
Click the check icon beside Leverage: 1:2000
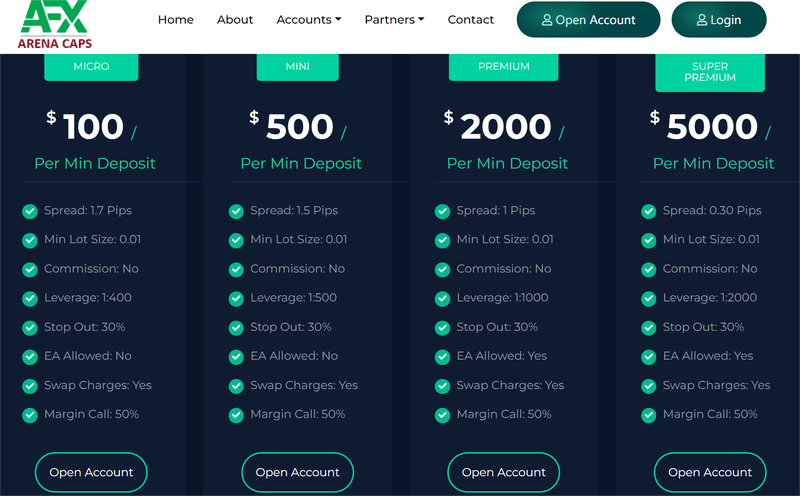[648, 298]
